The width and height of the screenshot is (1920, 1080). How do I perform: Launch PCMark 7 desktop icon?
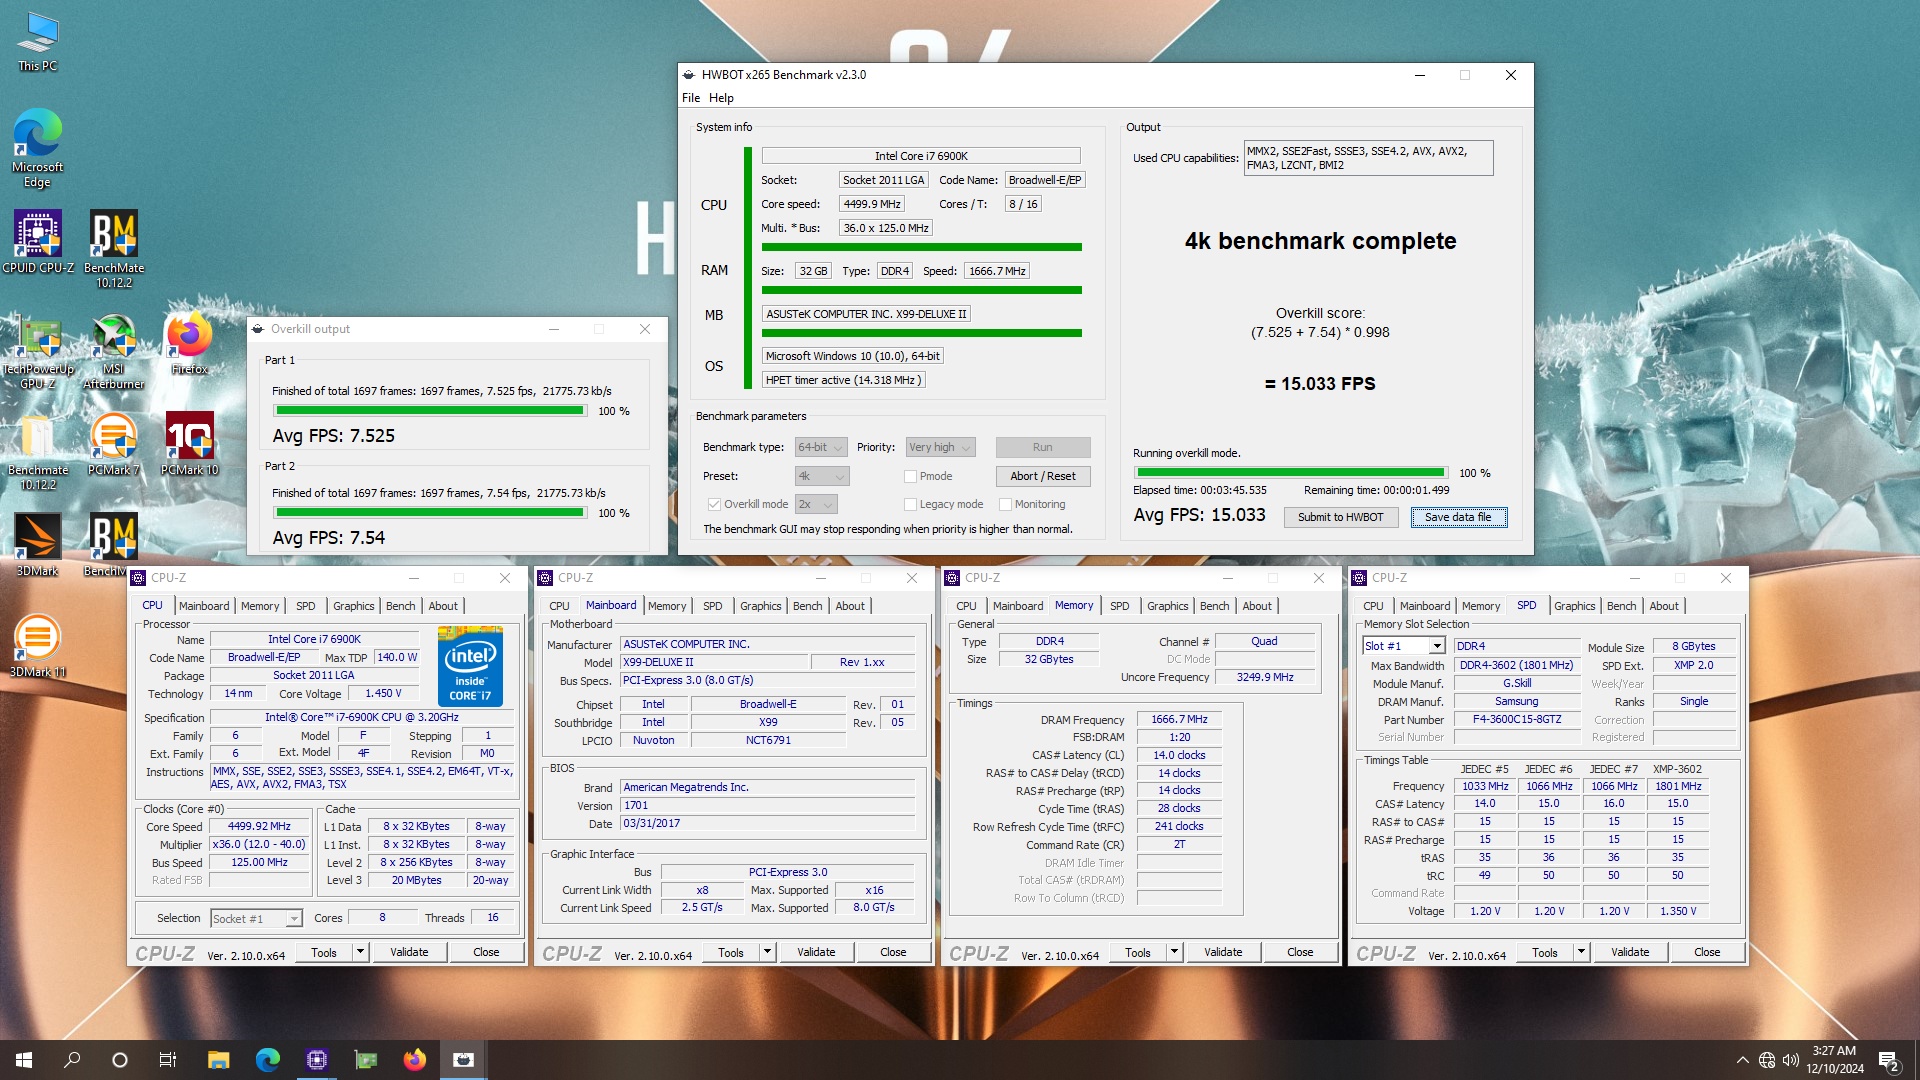tap(114, 444)
